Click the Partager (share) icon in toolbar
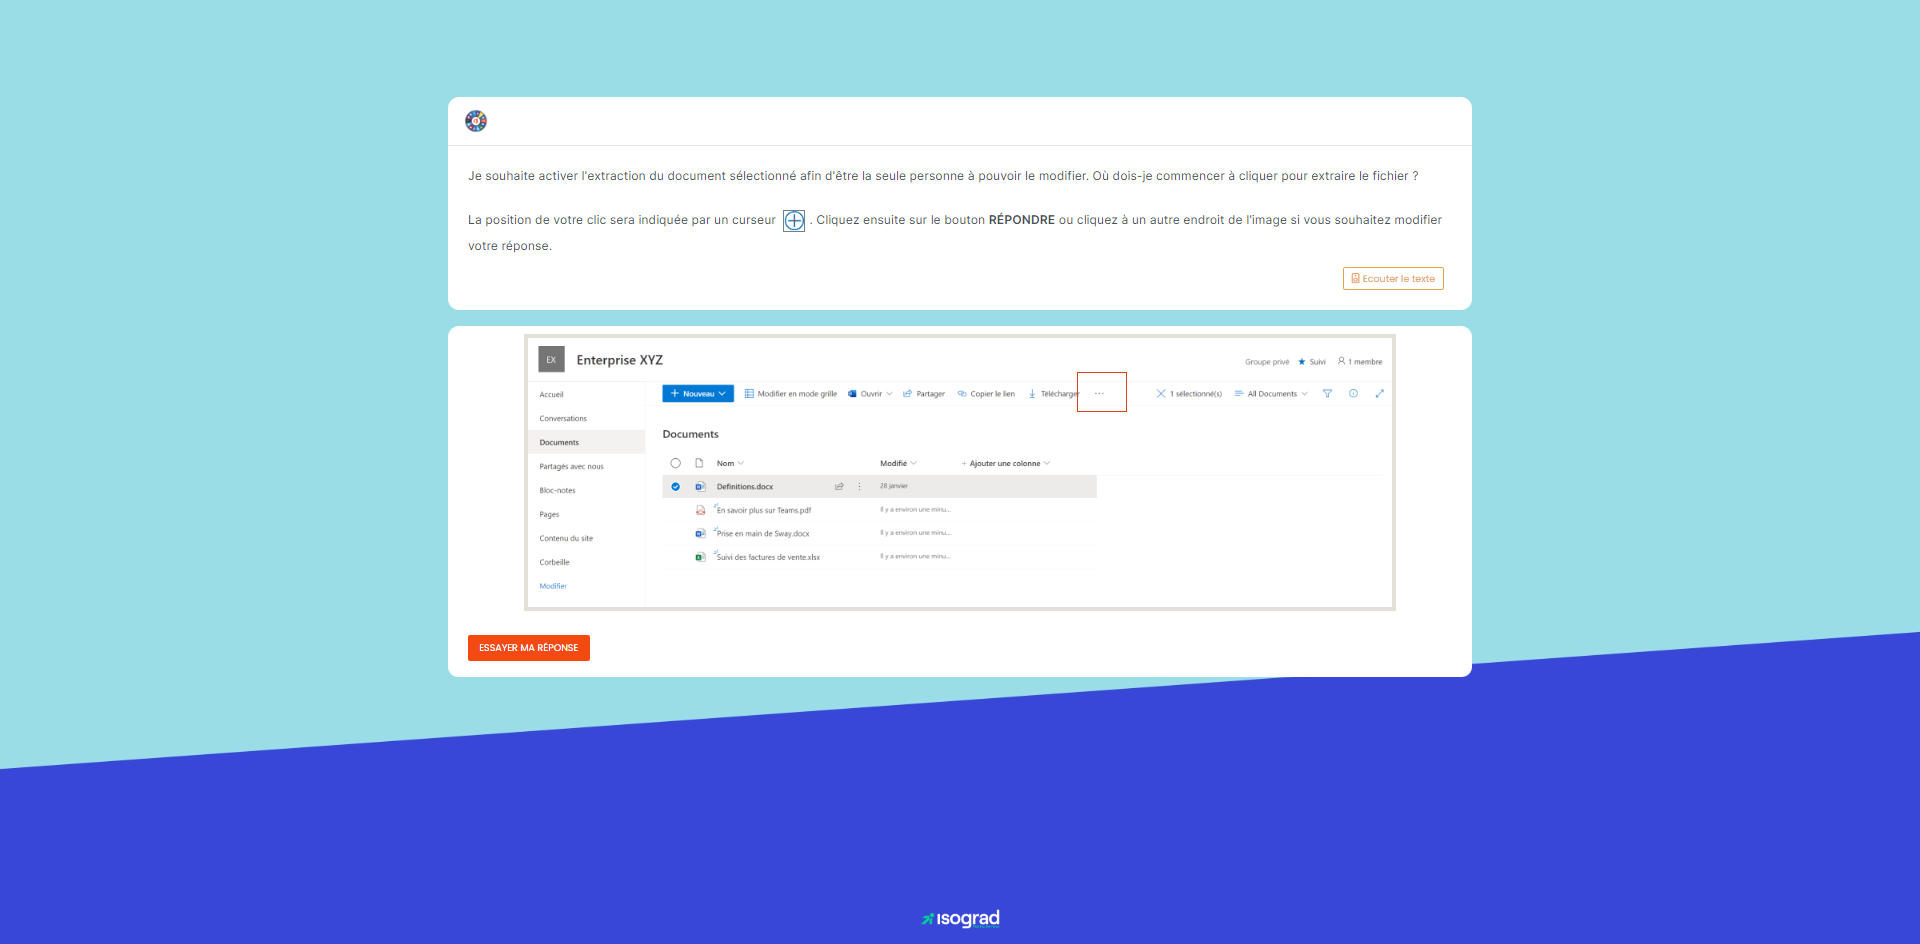The width and height of the screenshot is (1920, 944). (x=907, y=393)
